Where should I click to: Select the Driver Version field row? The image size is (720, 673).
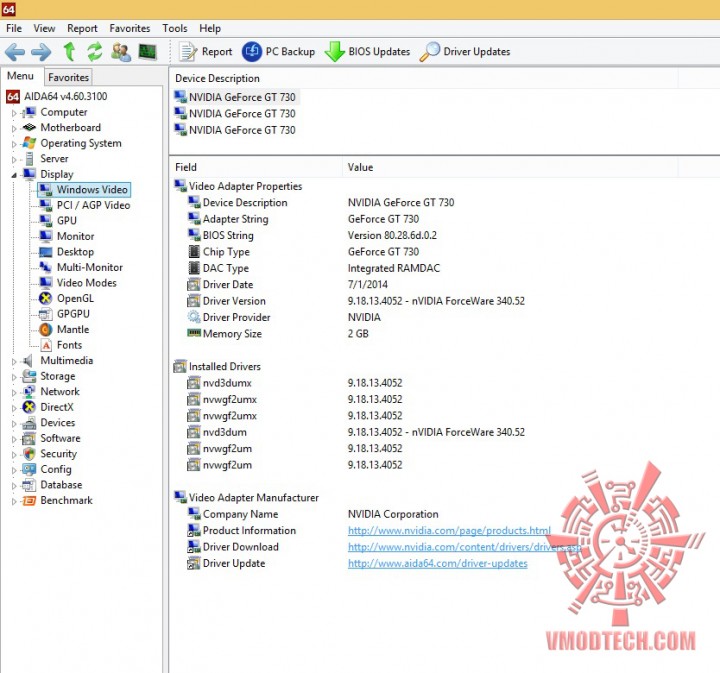[356, 301]
